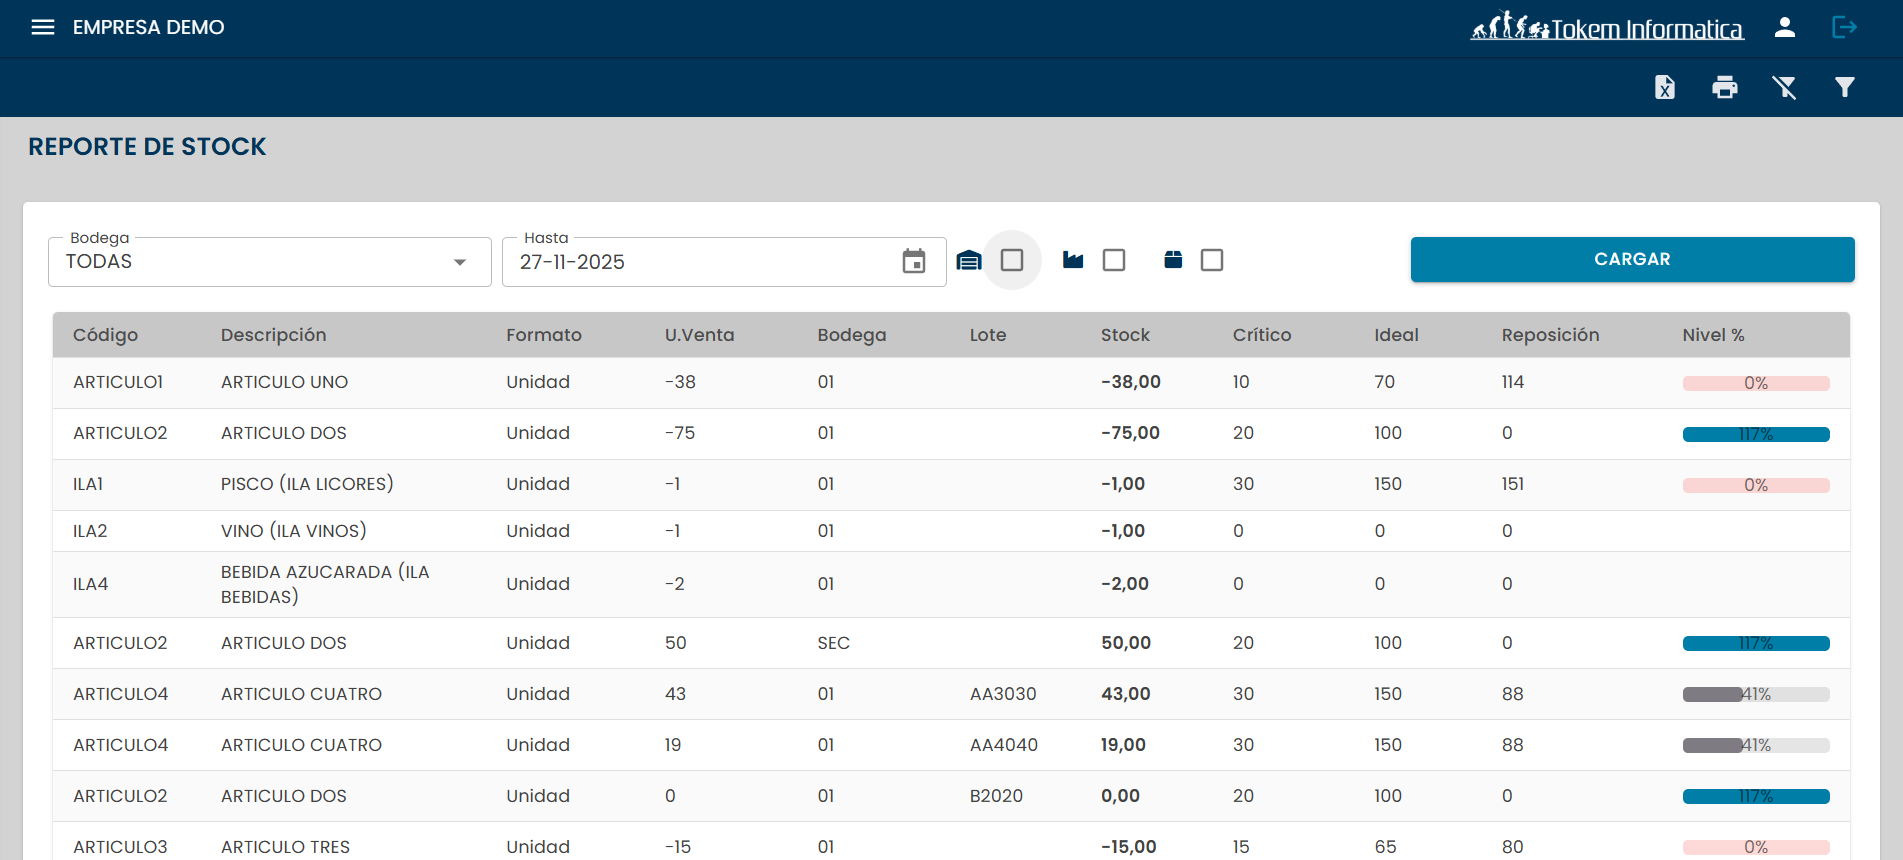Viewport: 1903px width, 860px height.
Task: Print the stock report
Action: click(x=1725, y=88)
